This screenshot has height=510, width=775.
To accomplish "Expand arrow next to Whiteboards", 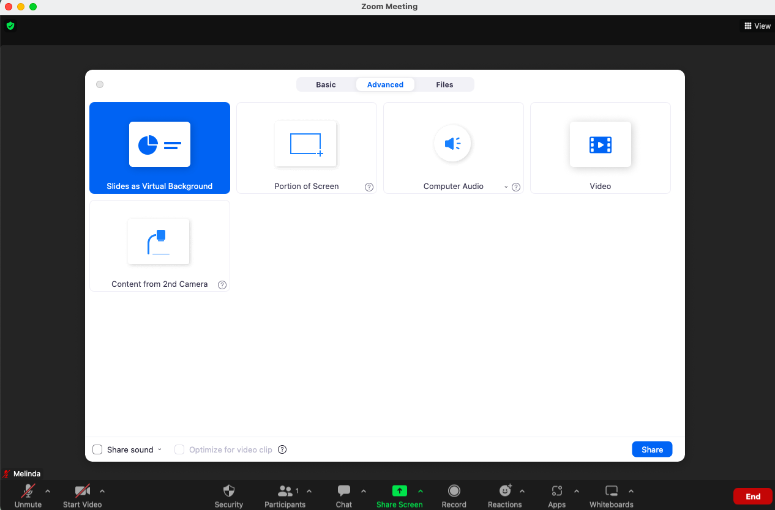I will coord(631,491).
